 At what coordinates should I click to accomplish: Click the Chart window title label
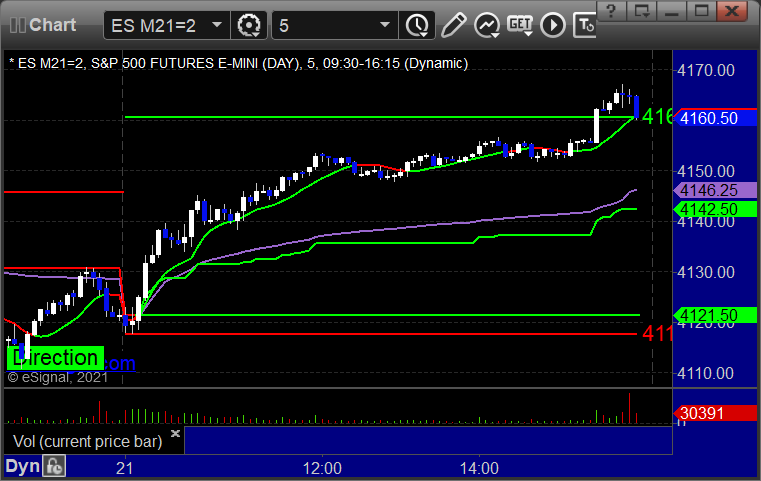point(52,25)
